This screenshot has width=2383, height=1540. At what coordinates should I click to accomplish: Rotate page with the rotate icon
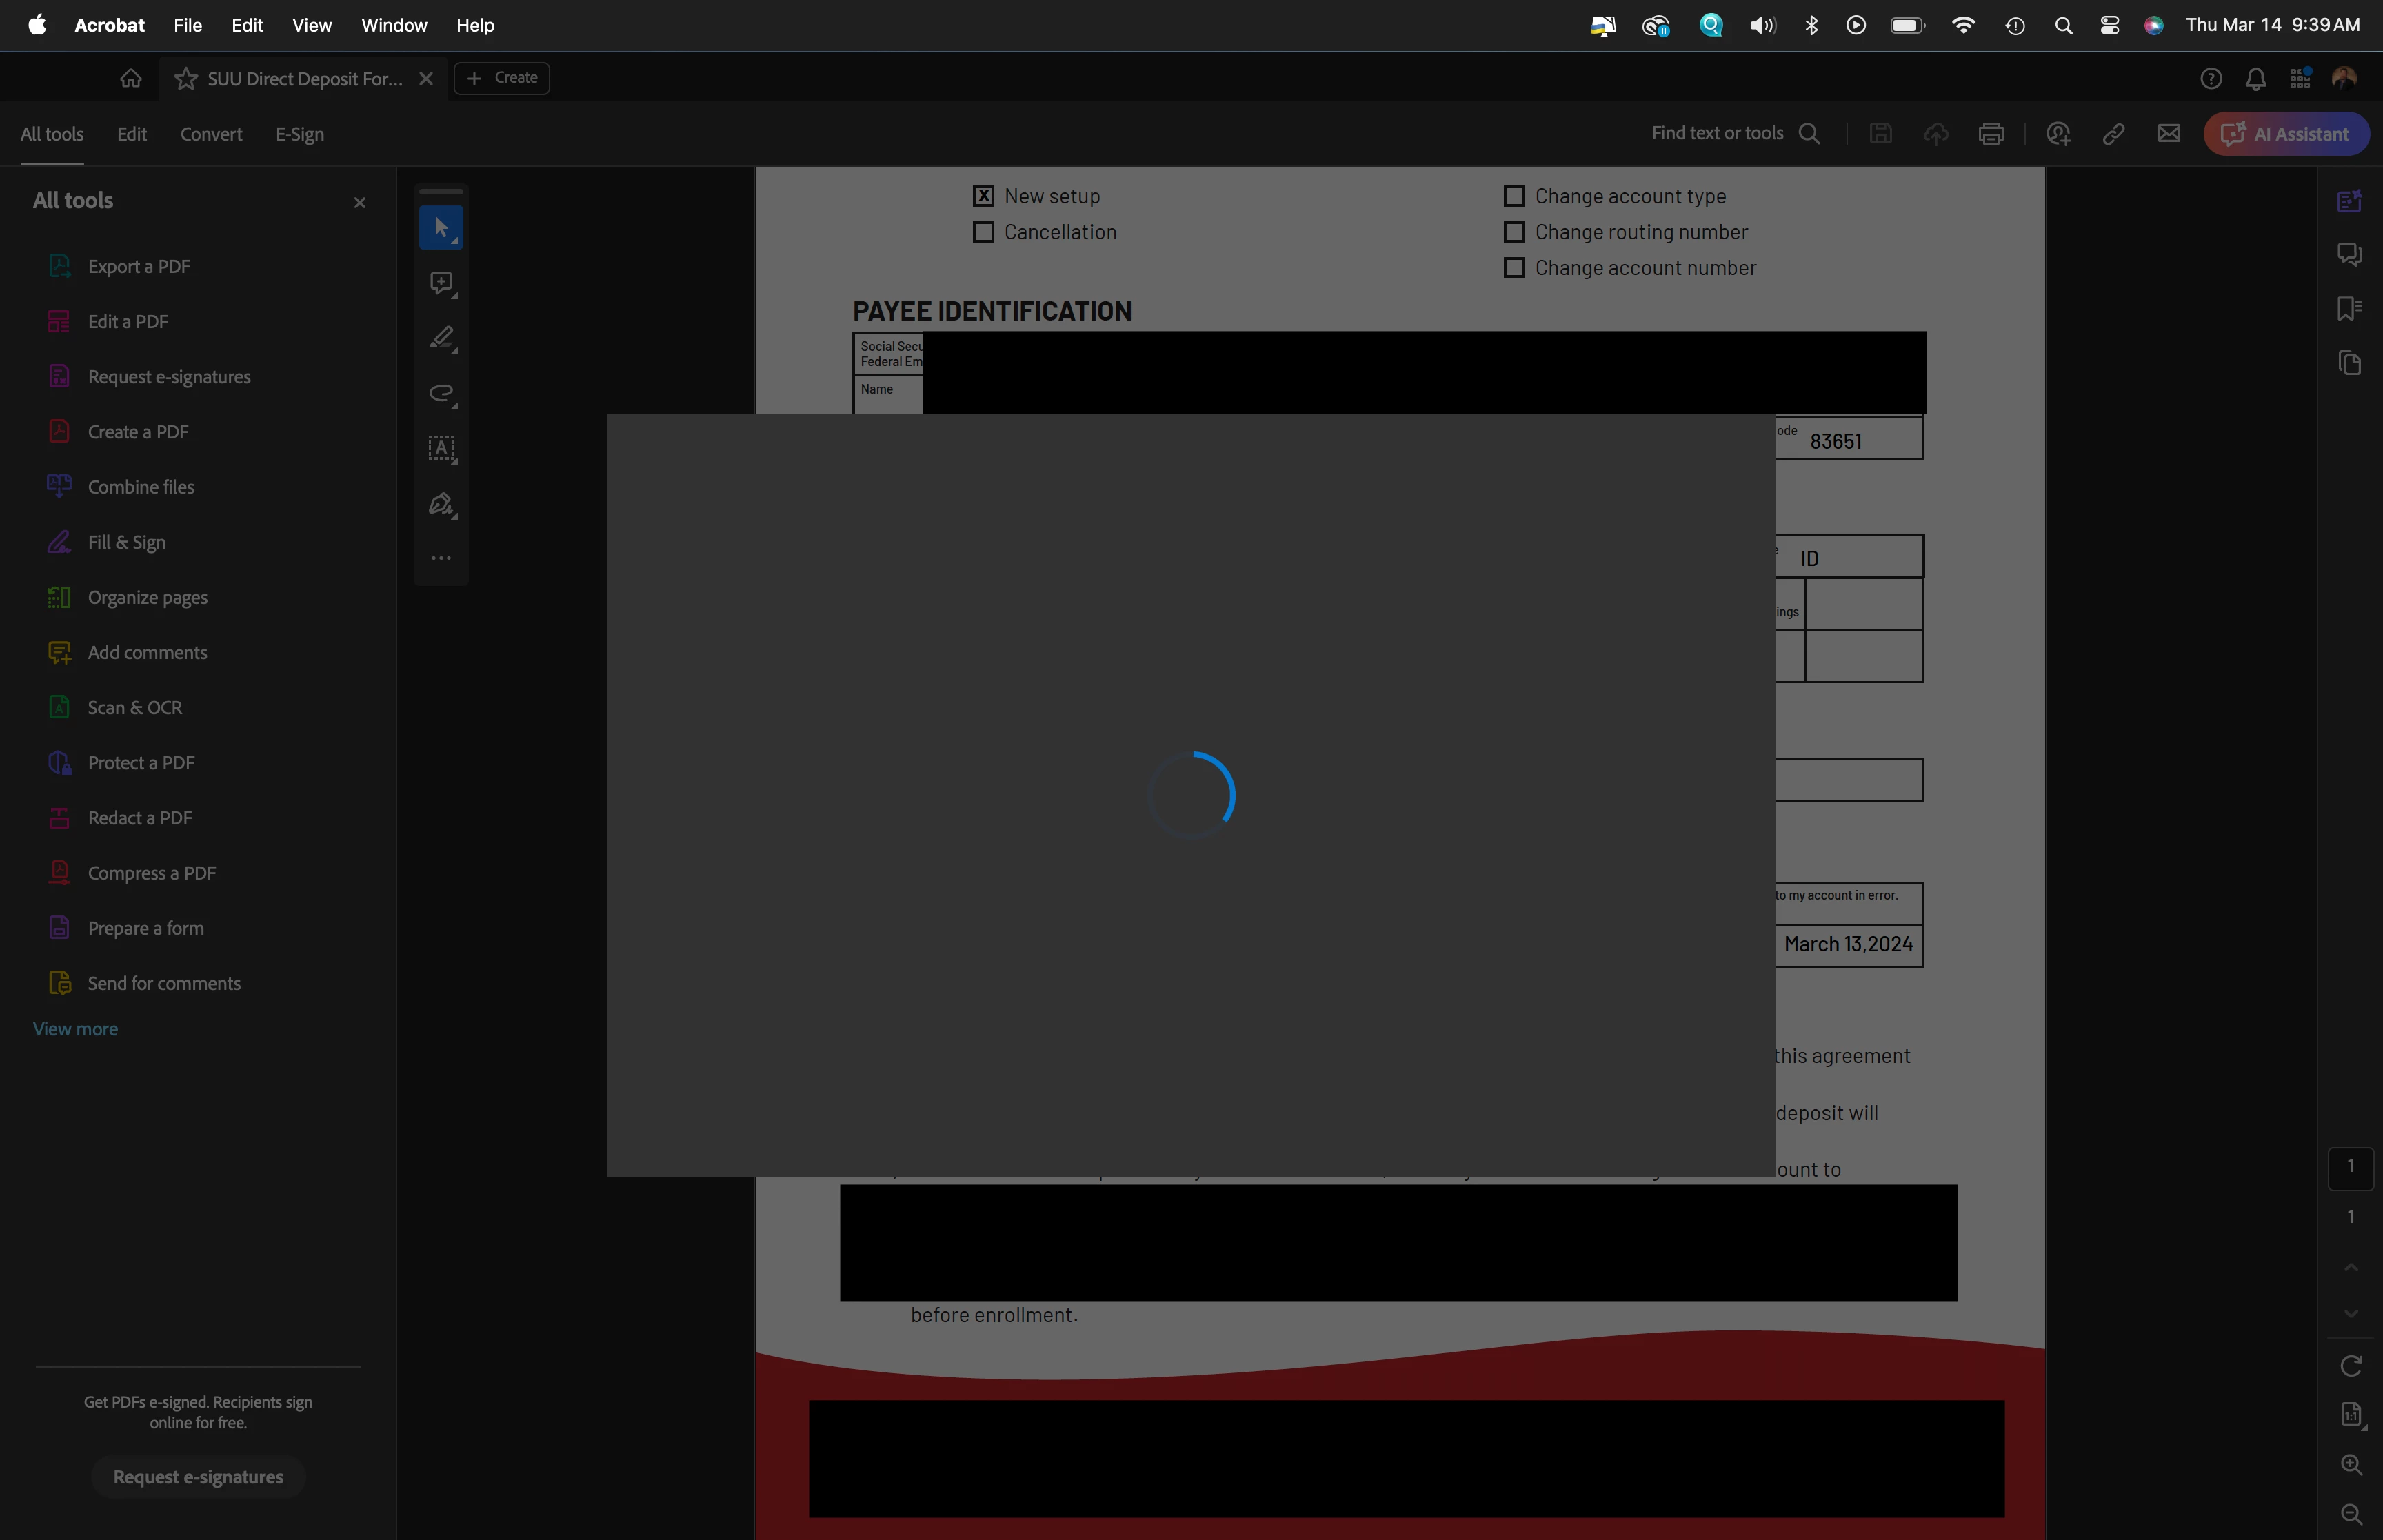tap(2351, 1366)
